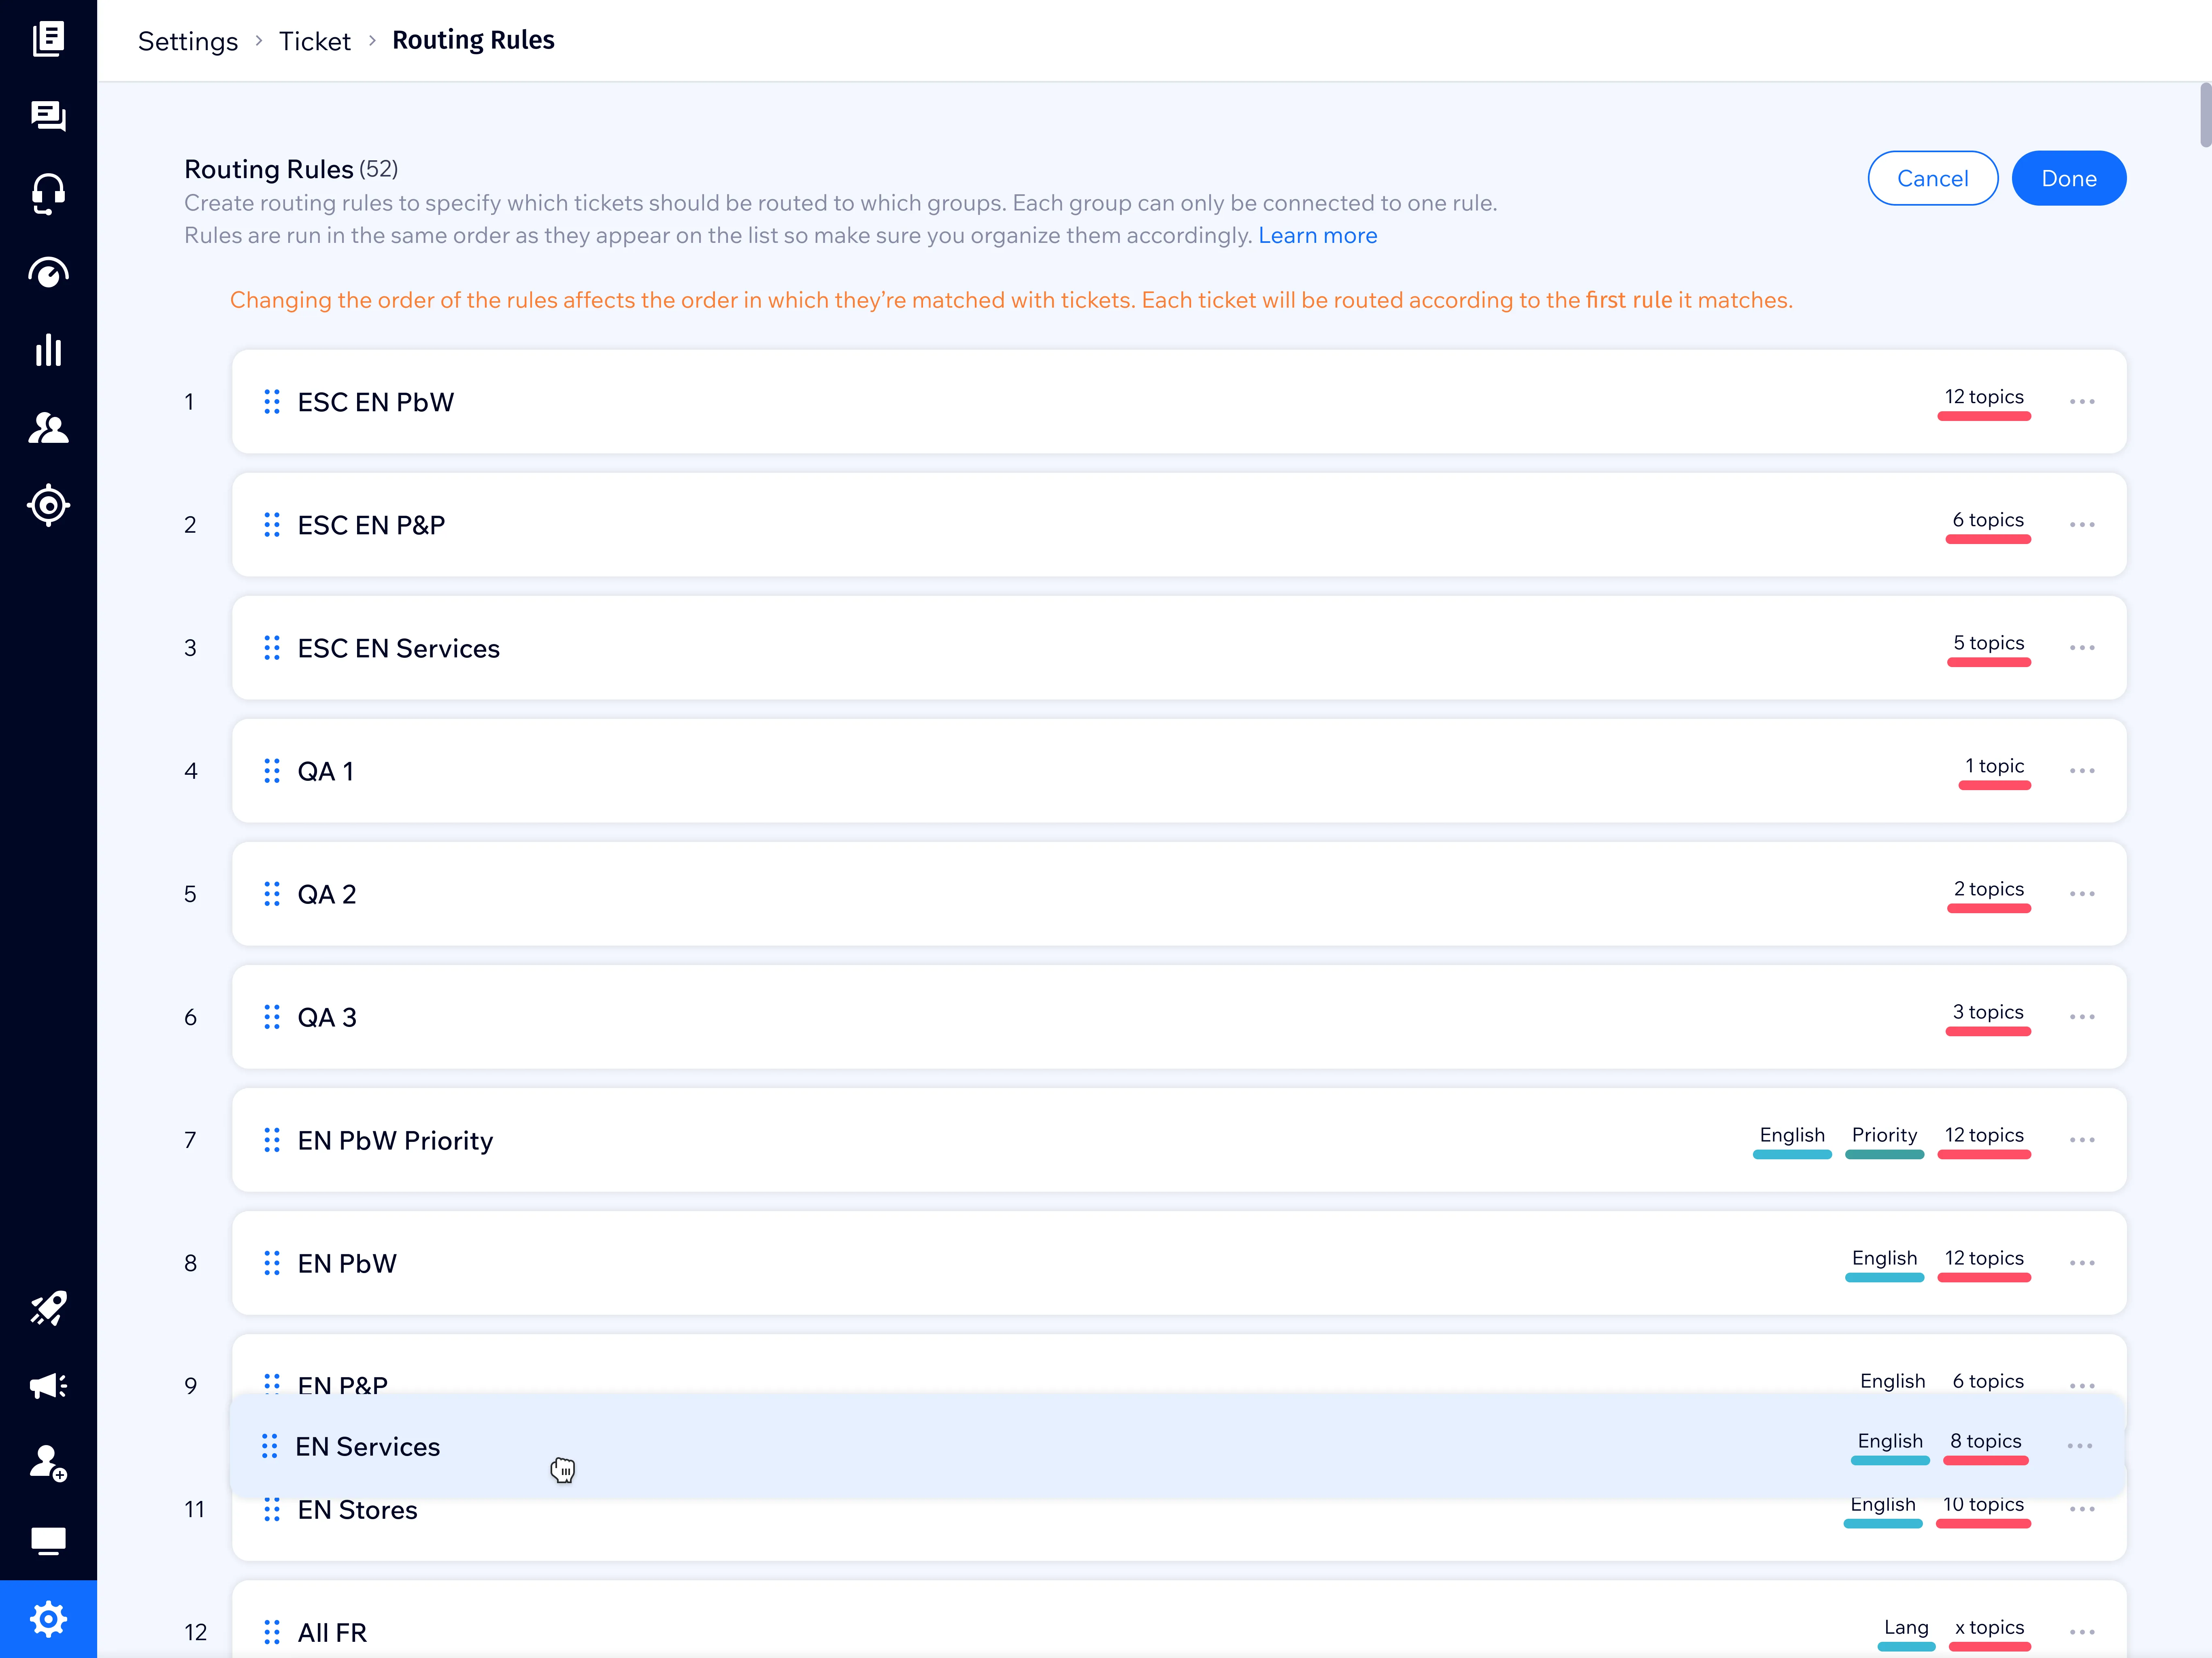Click the 6 topics tag on ESC EN P&P
2212x1658 pixels.
[1988, 525]
